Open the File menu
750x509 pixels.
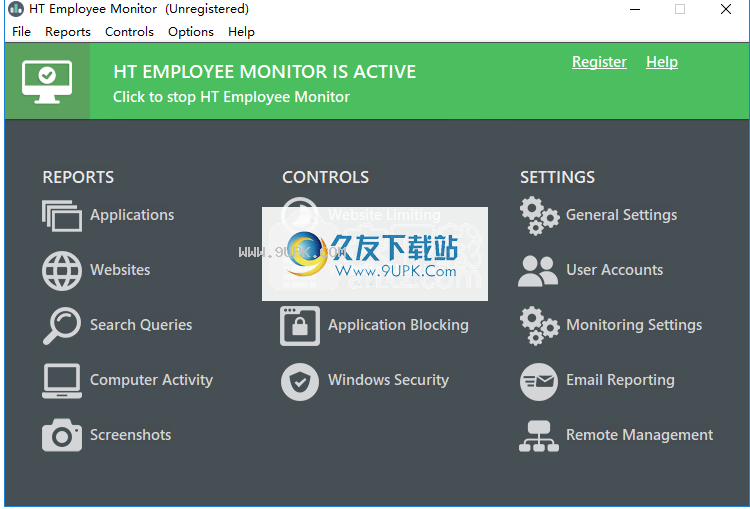[22, 32]
